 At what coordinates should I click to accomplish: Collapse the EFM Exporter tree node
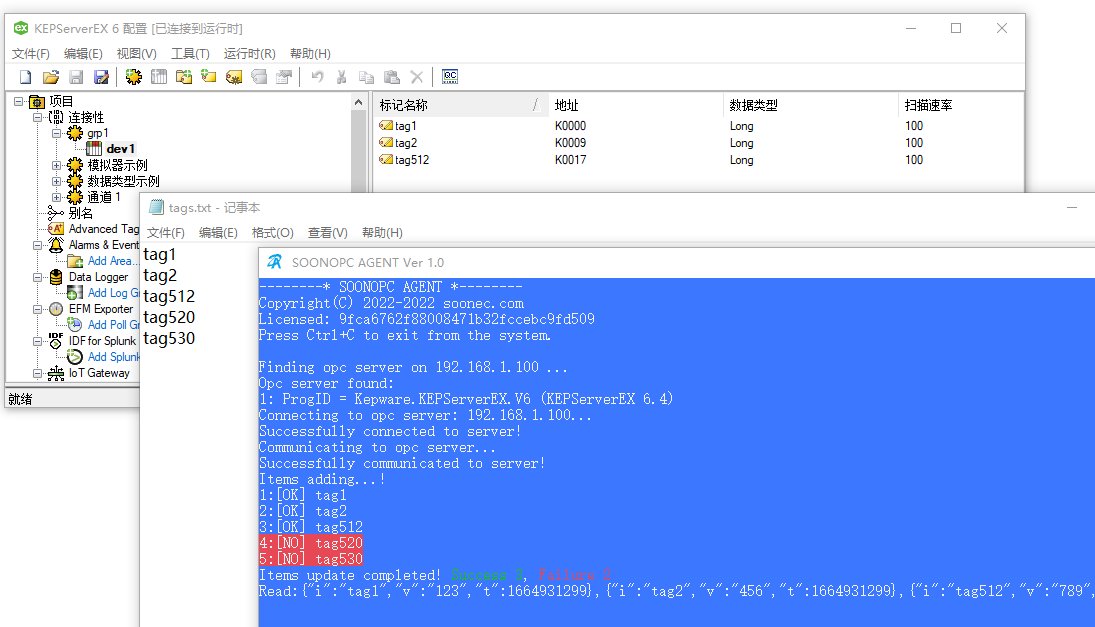point(38,309)
